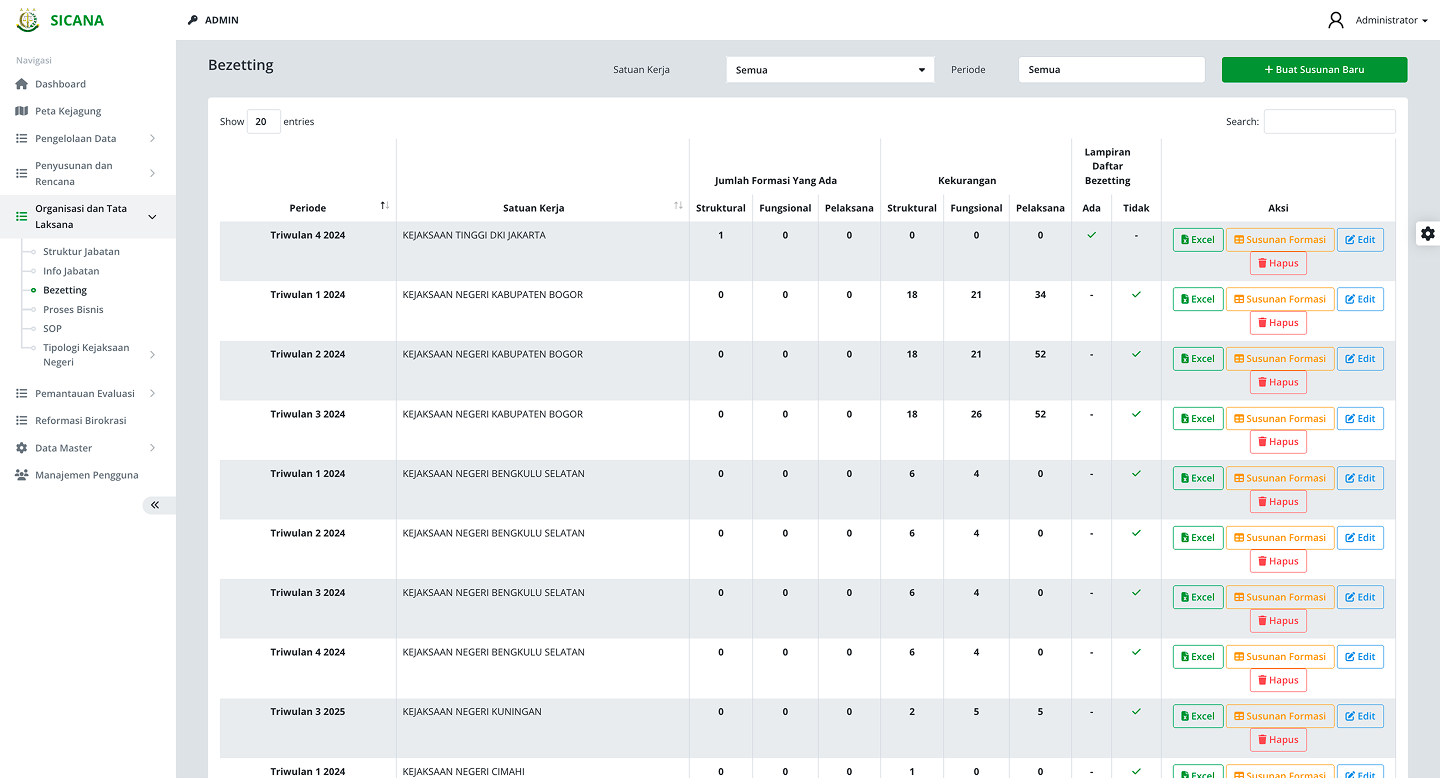Click Lampiran Ada checkmark for DKI Jakarta
The width and height of the screenshot is (1440, 778).
coord(1091,235)
